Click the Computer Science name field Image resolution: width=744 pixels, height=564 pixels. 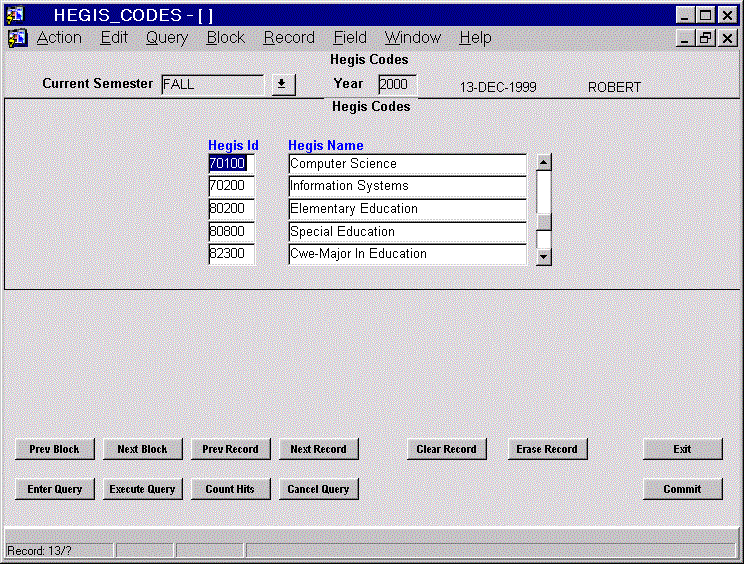tap(407, 164)
